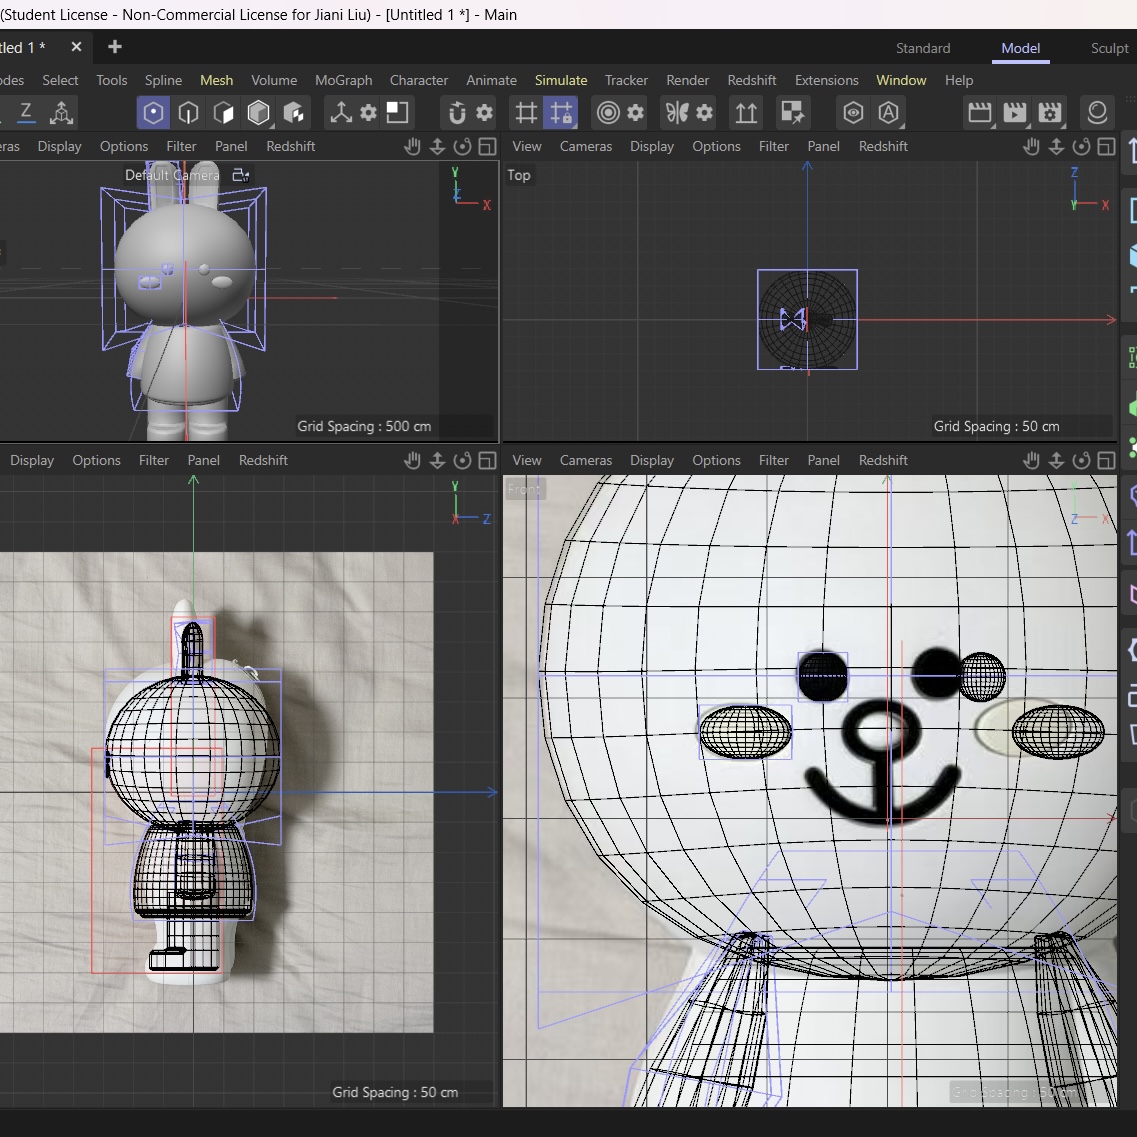The height and width of the screenshot is (1137, 1137).
Task: Open the snap settings gear beside the magnet
Action: (484, 112)
